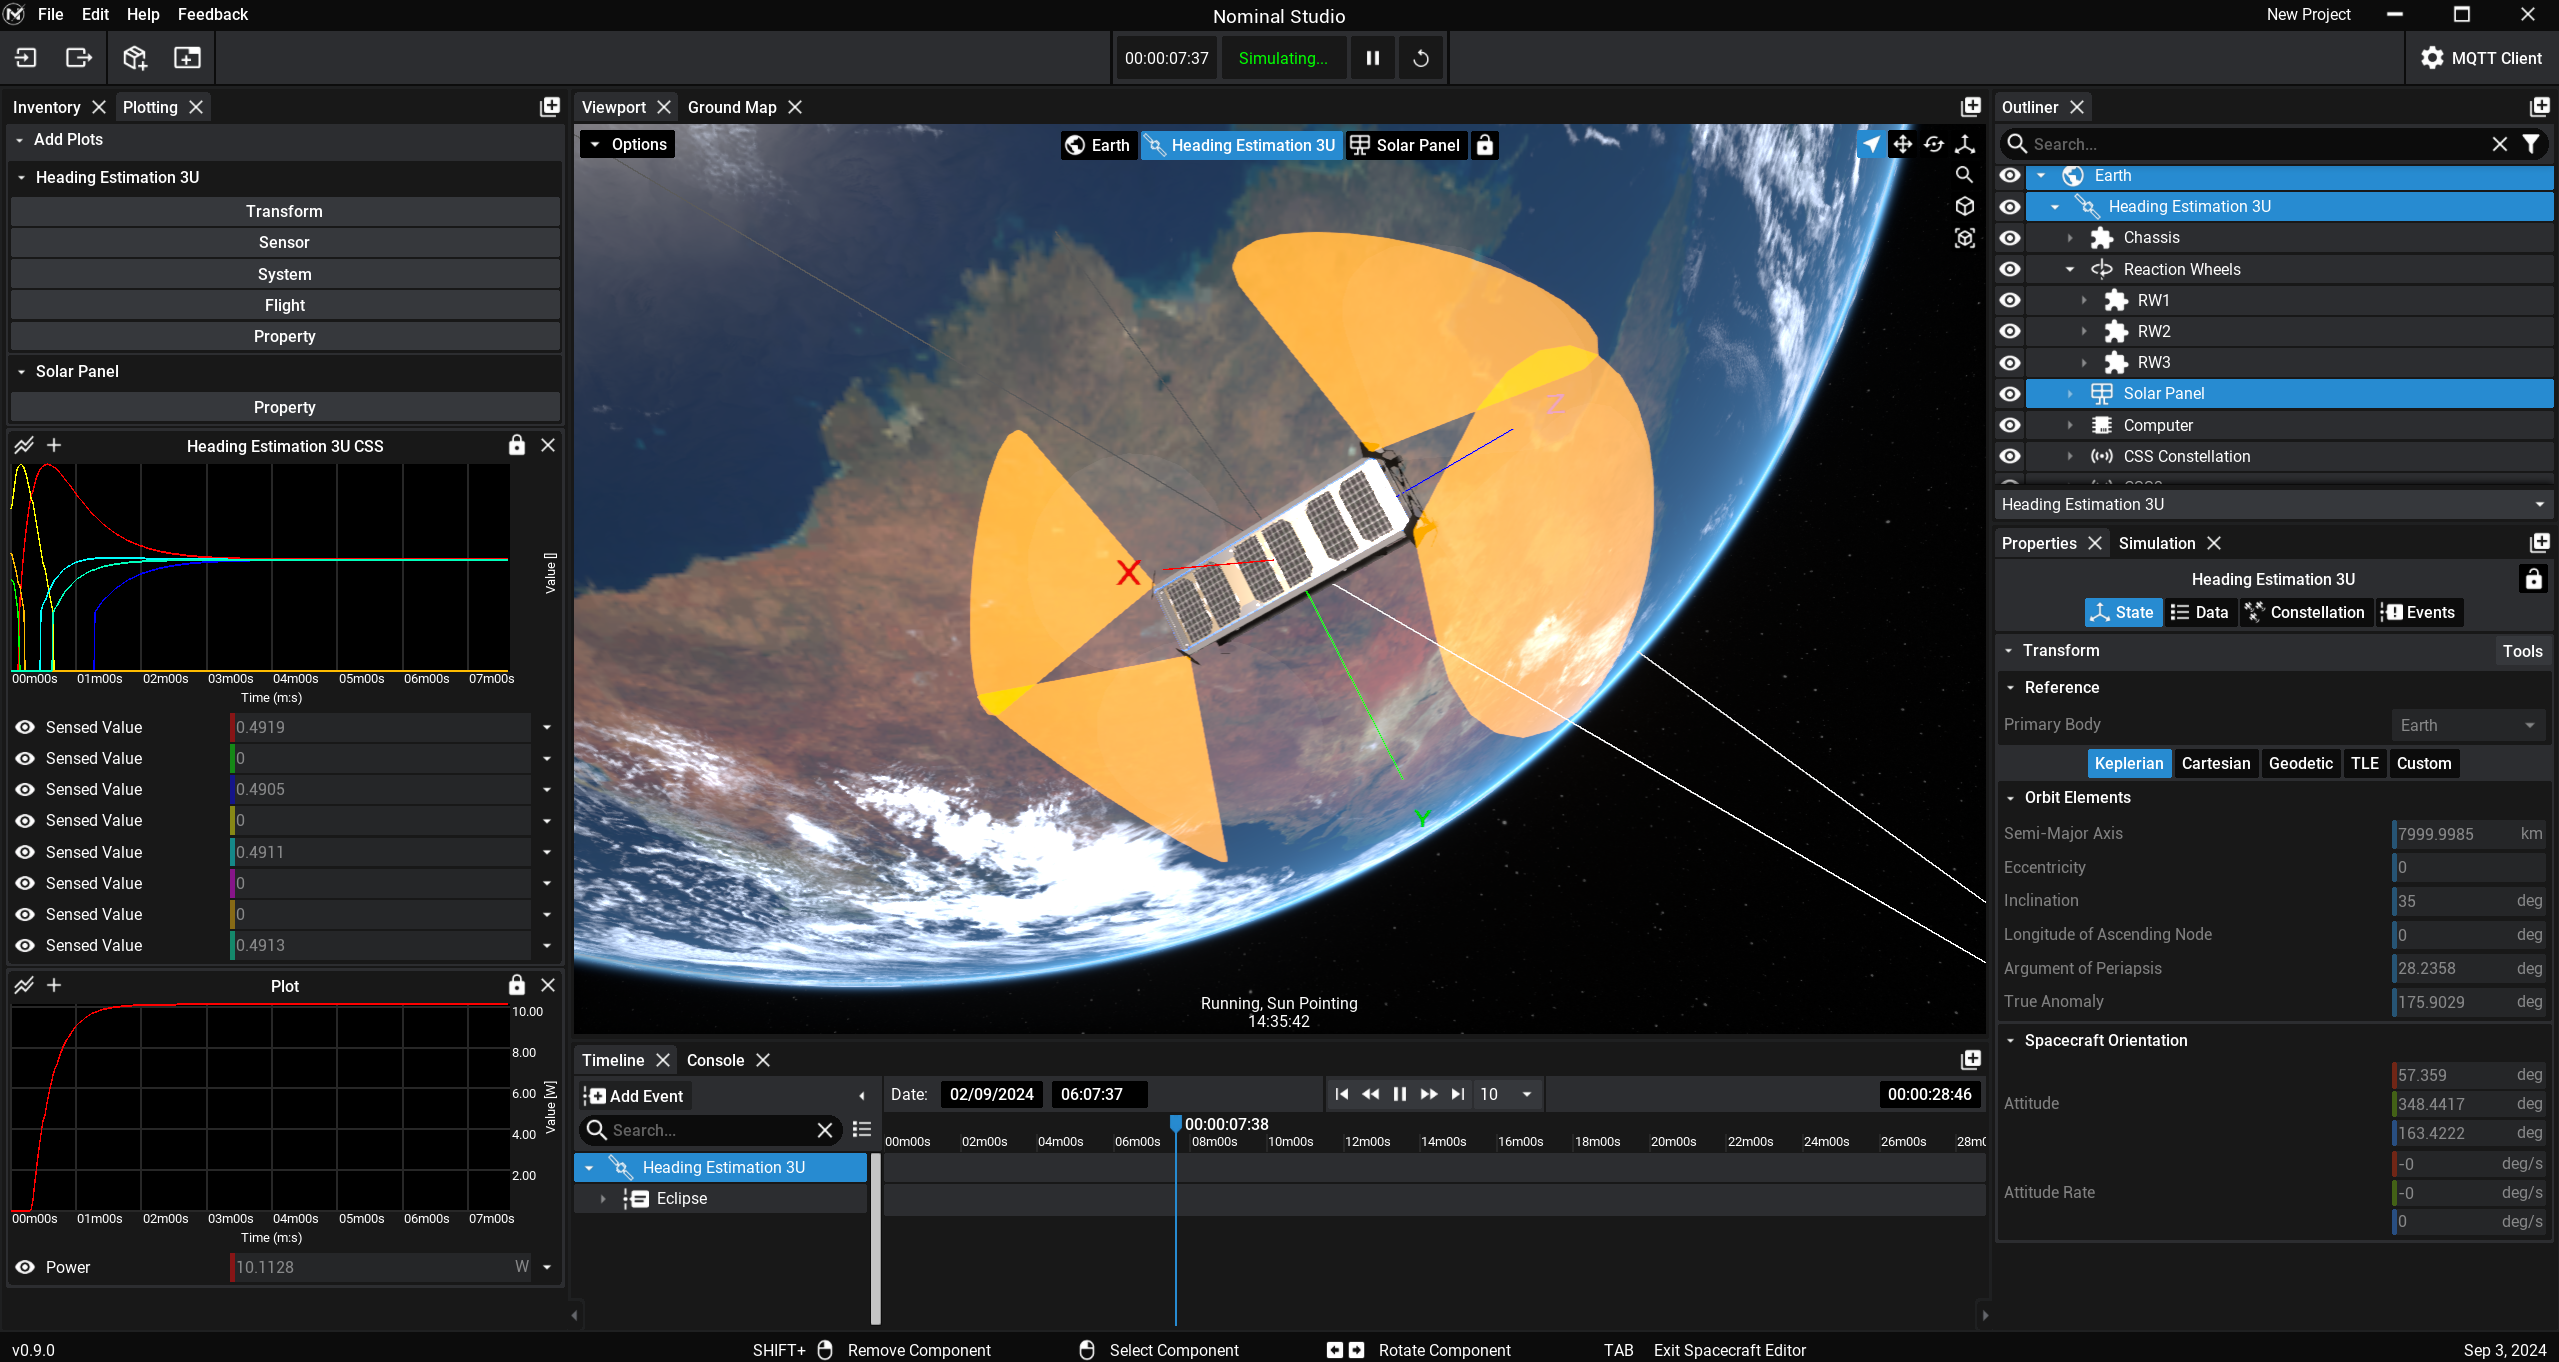
Task: Collapse the Orbit Elements section
Action: coord(2011,797)
